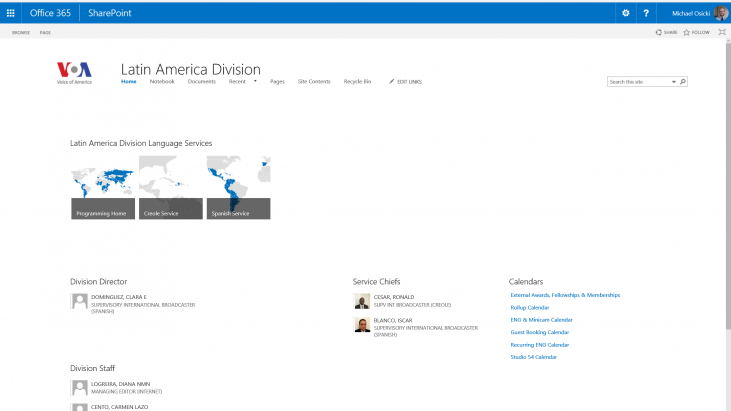This screenshot has height=411, width=731.
Task: Click the Edit Links pencil icon
Action: pyautogui.click(x=392, y=82)
